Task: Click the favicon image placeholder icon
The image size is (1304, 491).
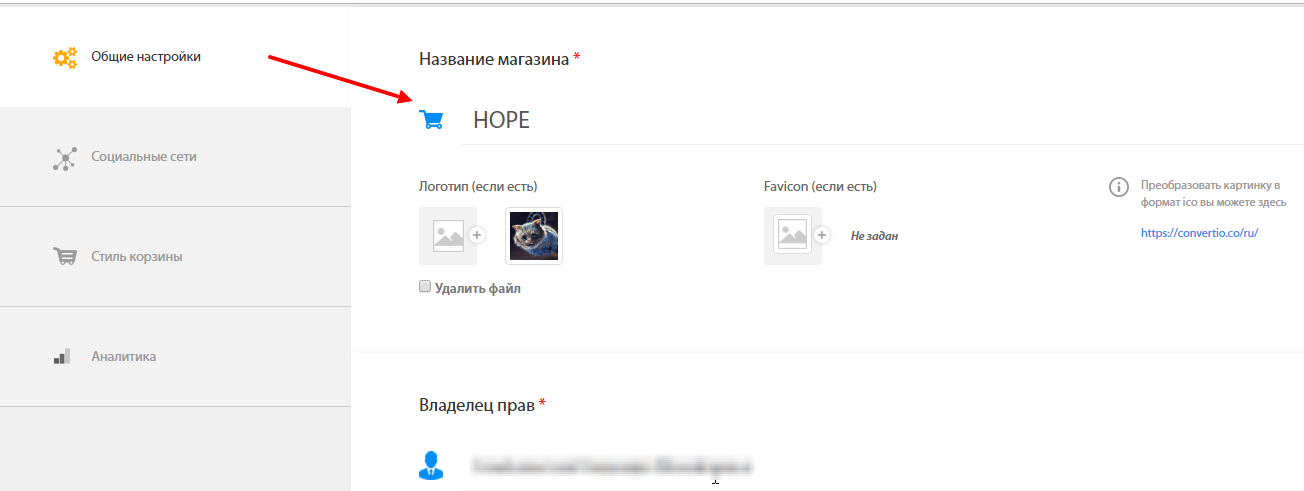Action: coord(793,236)
